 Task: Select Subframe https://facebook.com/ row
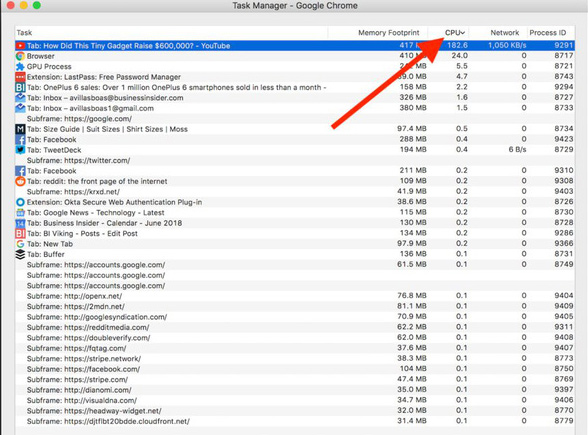tap(295, 369)
